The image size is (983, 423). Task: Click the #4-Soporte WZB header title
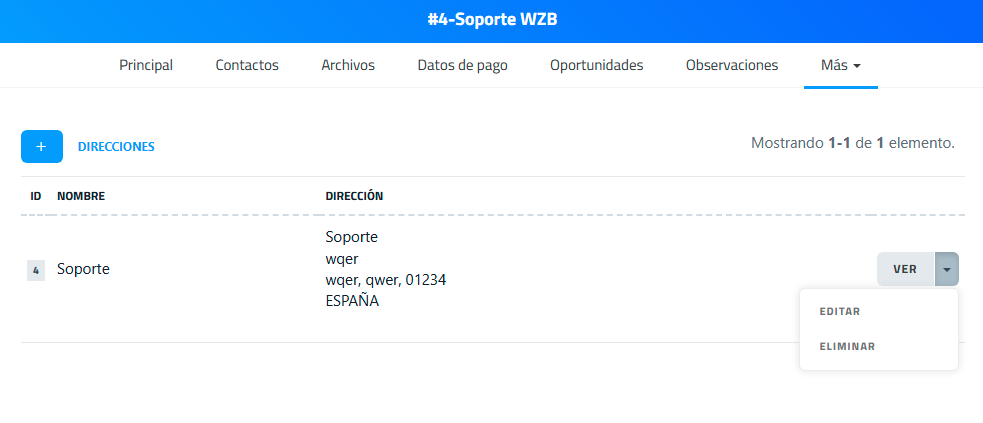pyautogui.click(x=491, y=21)
